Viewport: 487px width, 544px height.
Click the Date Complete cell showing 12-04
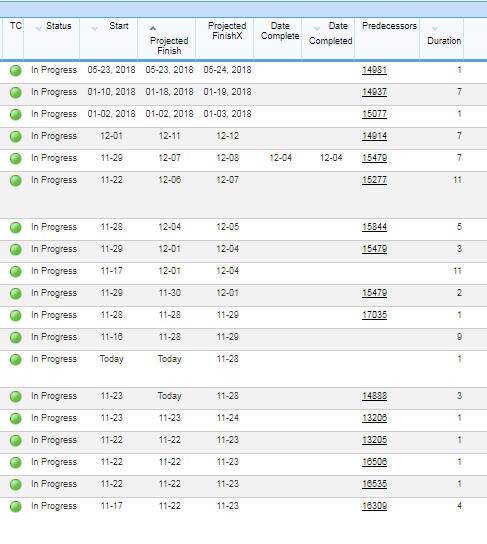[x=280, y=158]
